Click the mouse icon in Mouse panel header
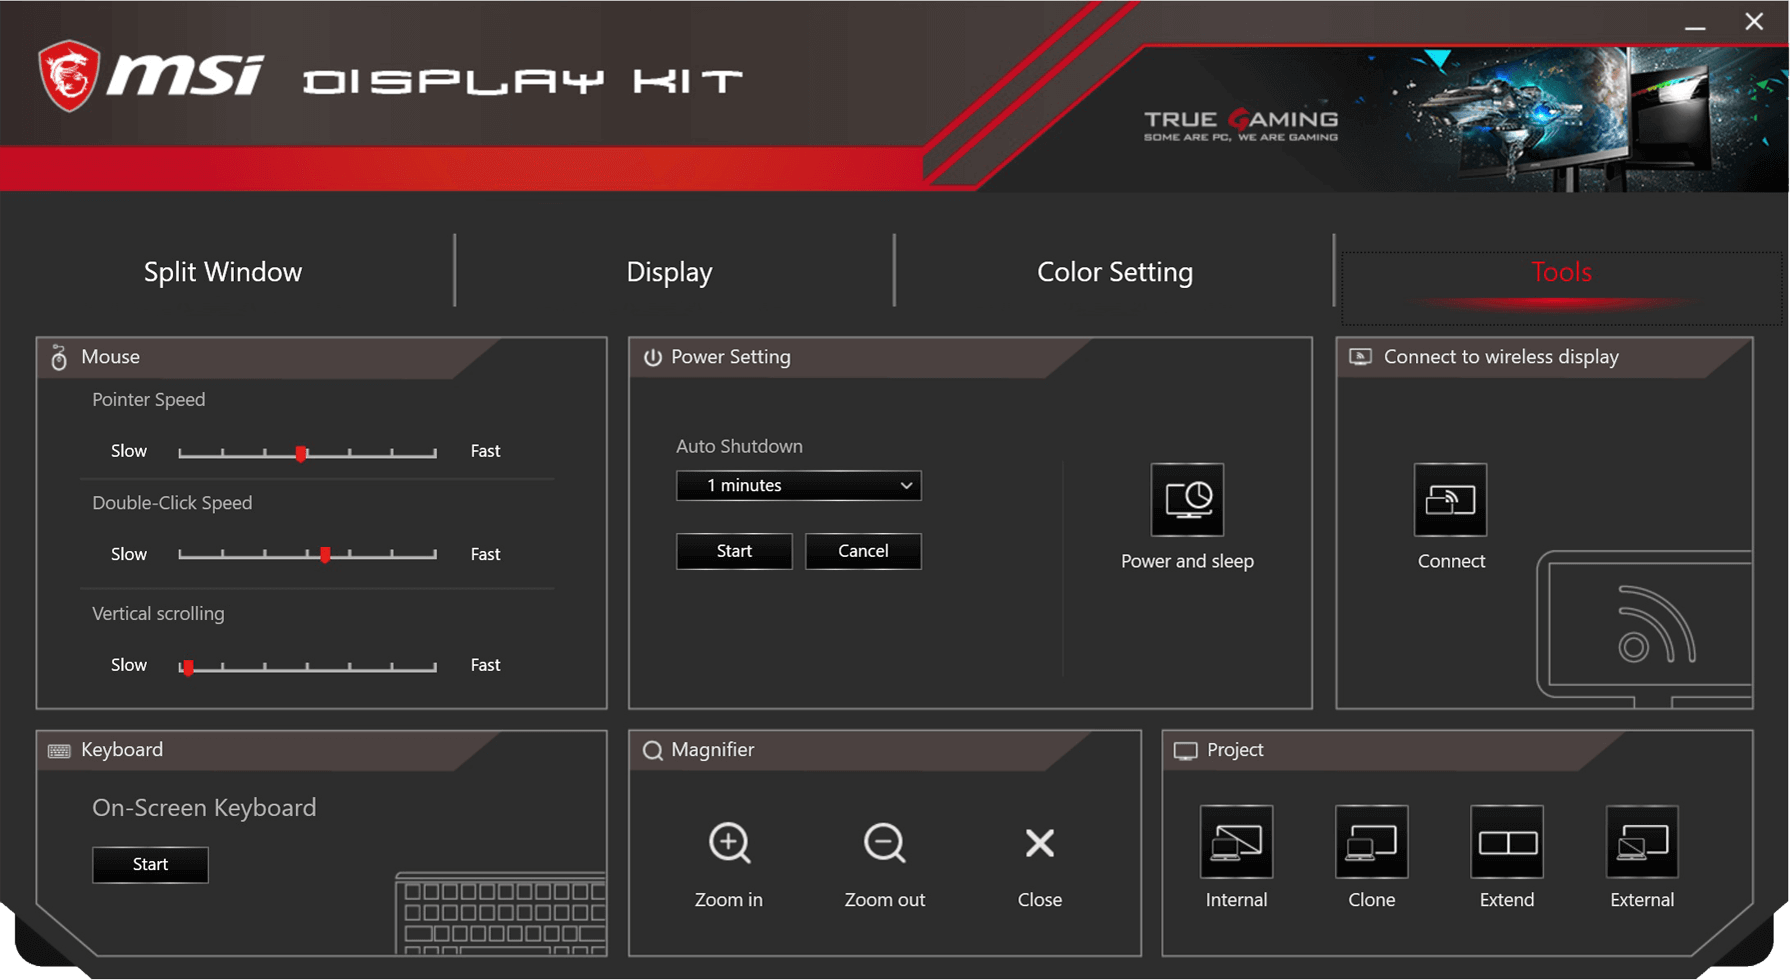Screen dimensions: 1790x980 point(59,358)
